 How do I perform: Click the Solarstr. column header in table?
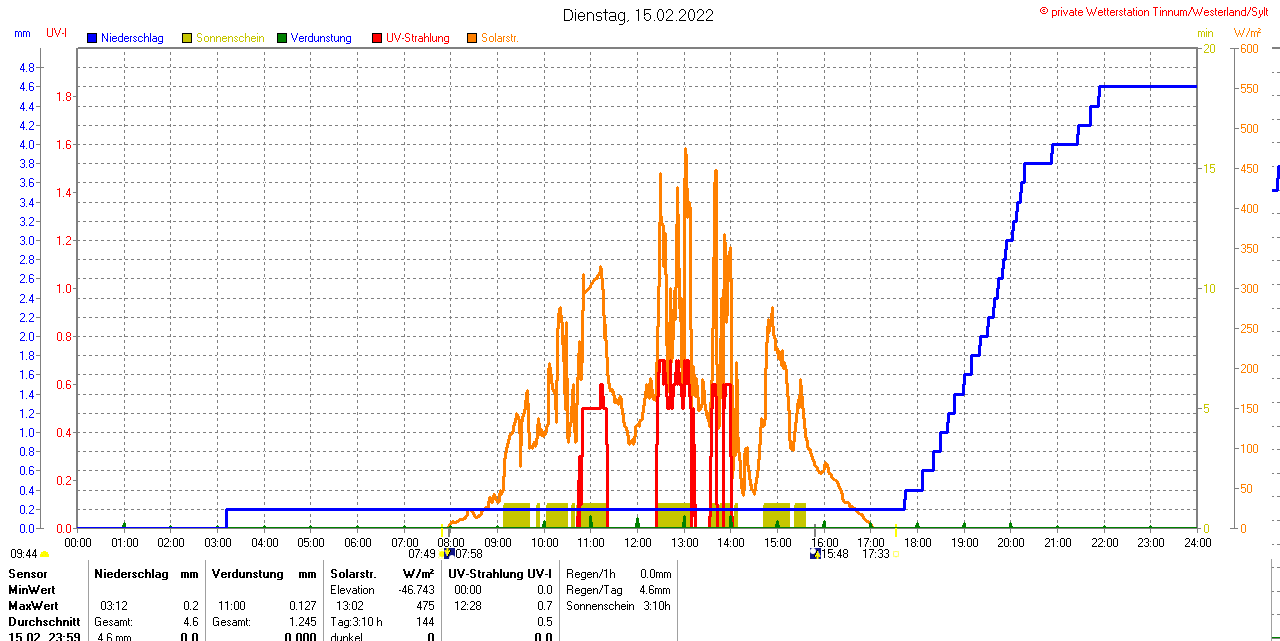(x=353, y=574)
